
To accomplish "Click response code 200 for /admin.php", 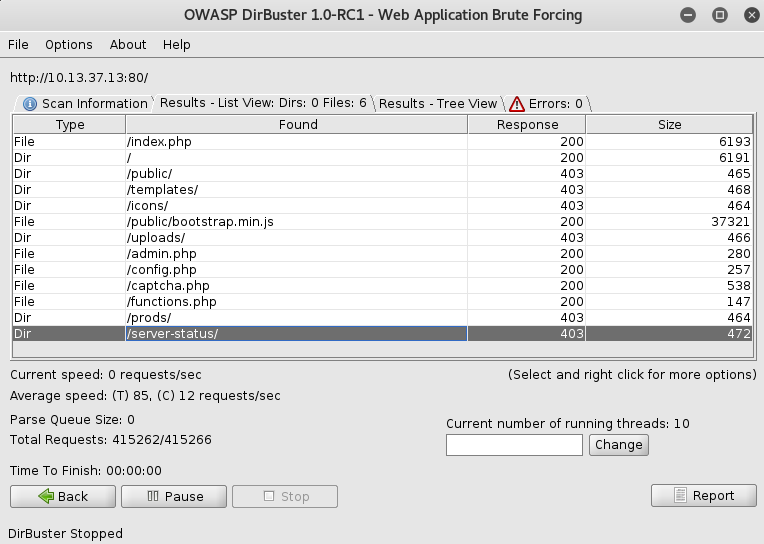I will click(x=572, y=254).
